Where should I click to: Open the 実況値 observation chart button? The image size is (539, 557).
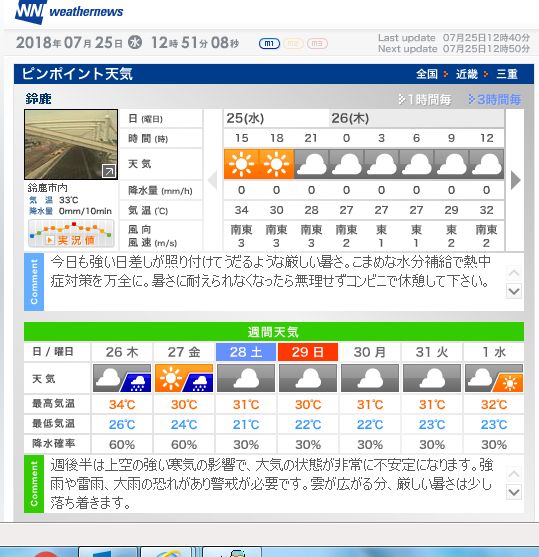point(71,234)
